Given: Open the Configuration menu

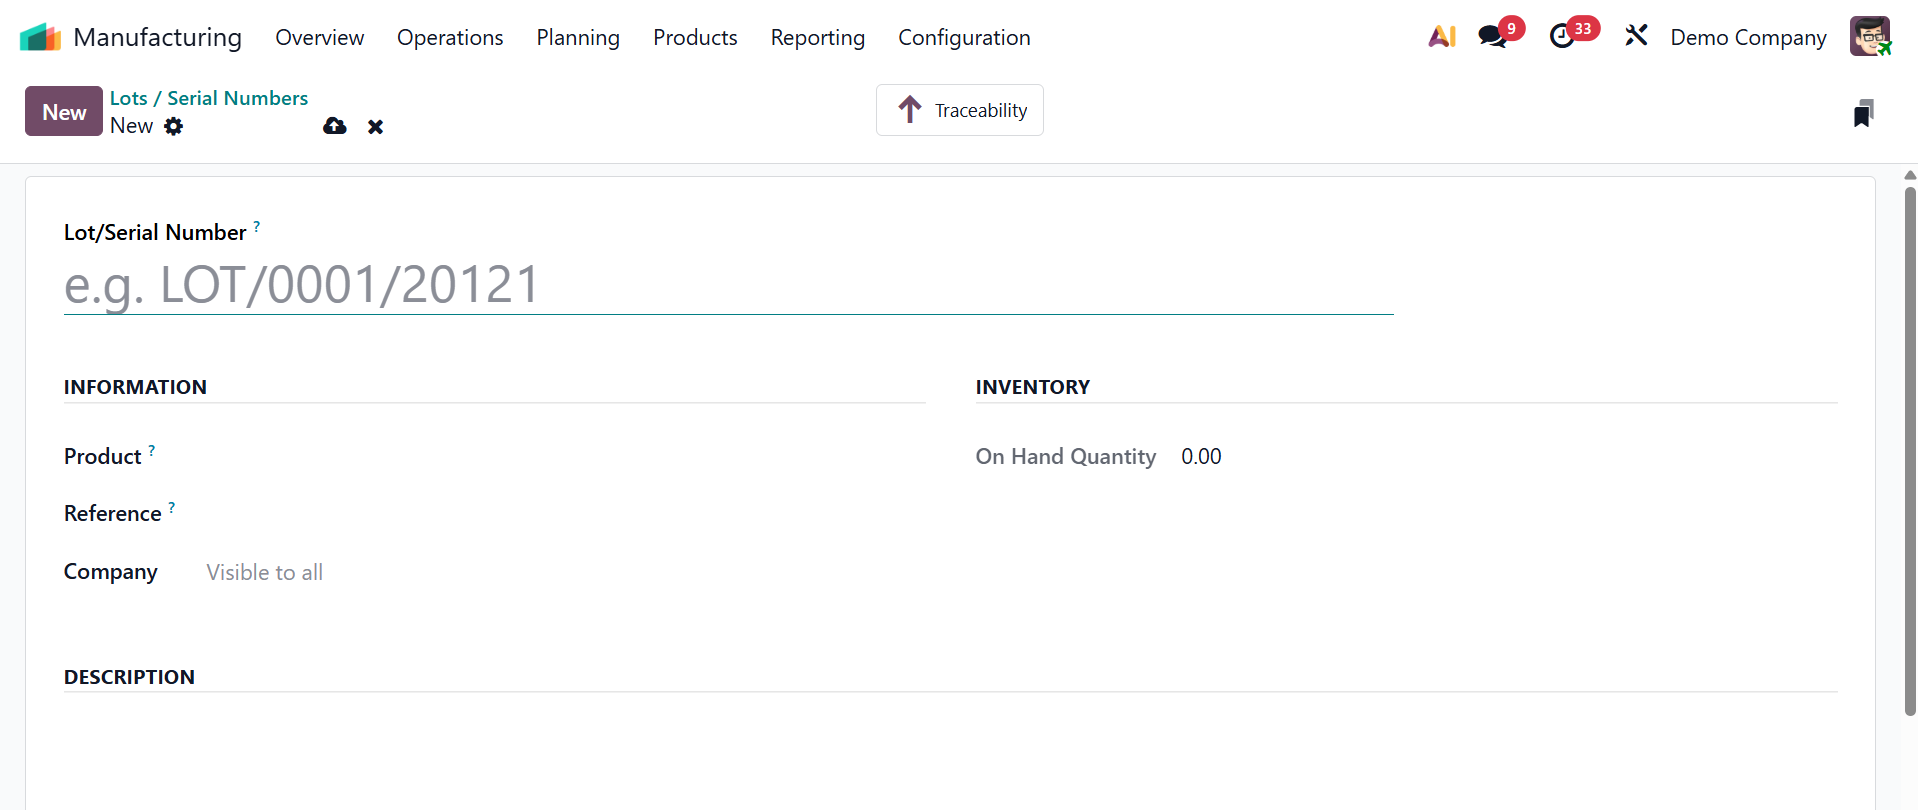Looking at the screenshot, I should (964, 38).
